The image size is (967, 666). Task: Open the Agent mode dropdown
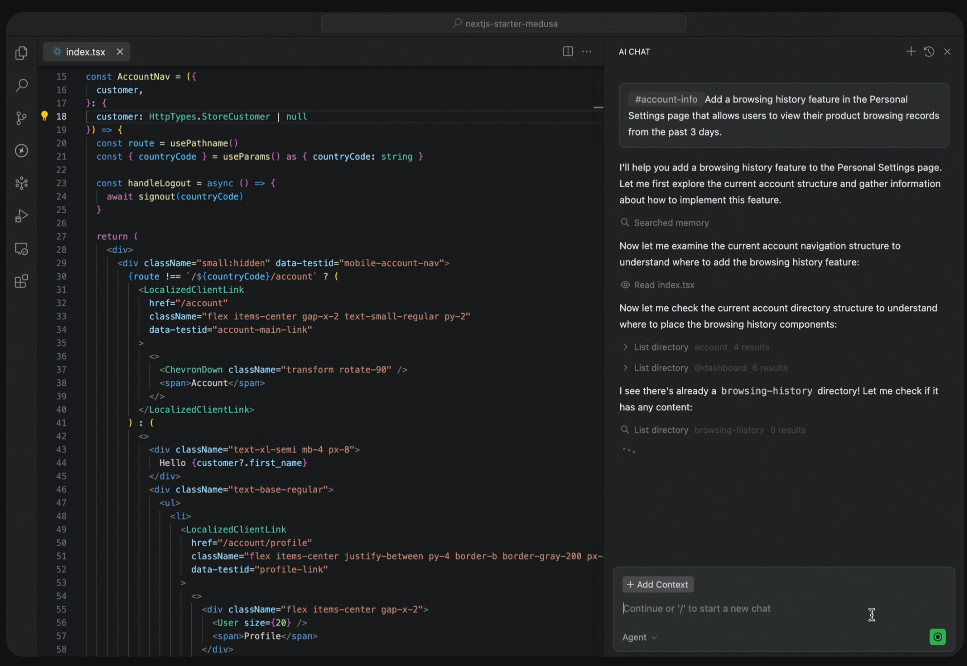640,637
